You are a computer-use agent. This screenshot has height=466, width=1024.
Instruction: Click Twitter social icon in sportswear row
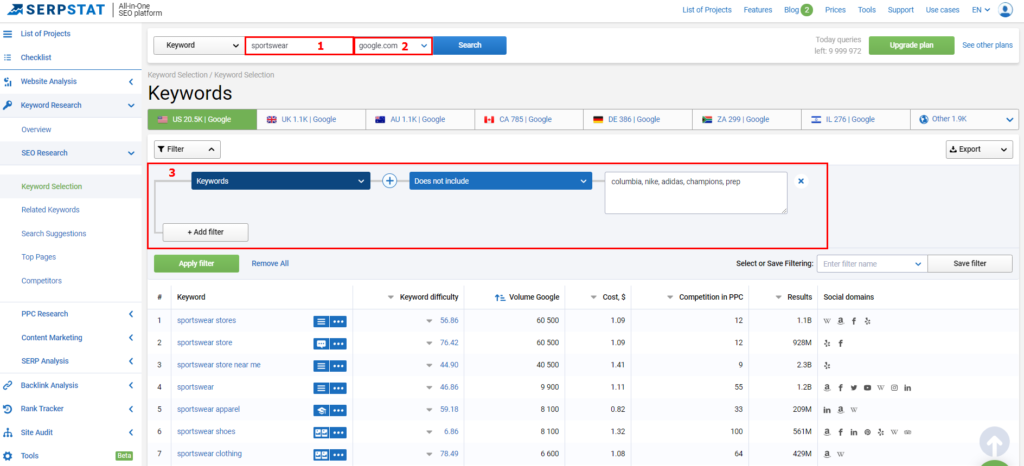854,388
